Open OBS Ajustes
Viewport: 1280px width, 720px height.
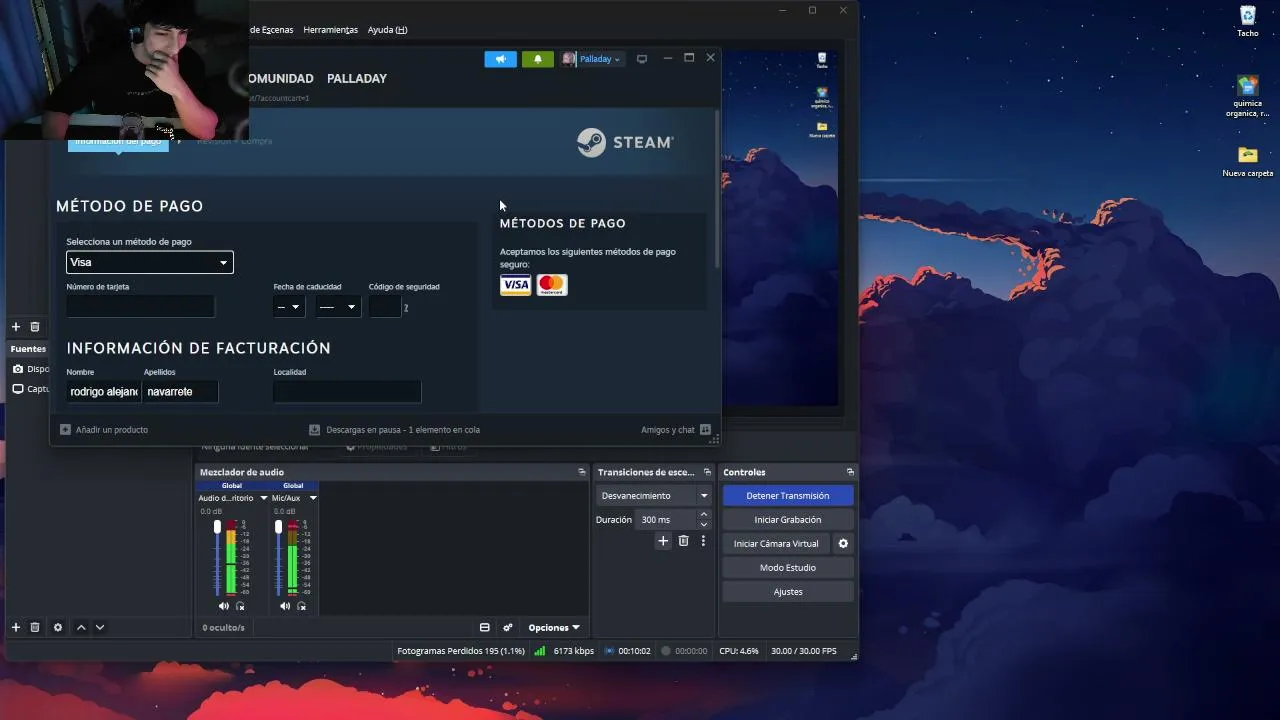point(788,592)
